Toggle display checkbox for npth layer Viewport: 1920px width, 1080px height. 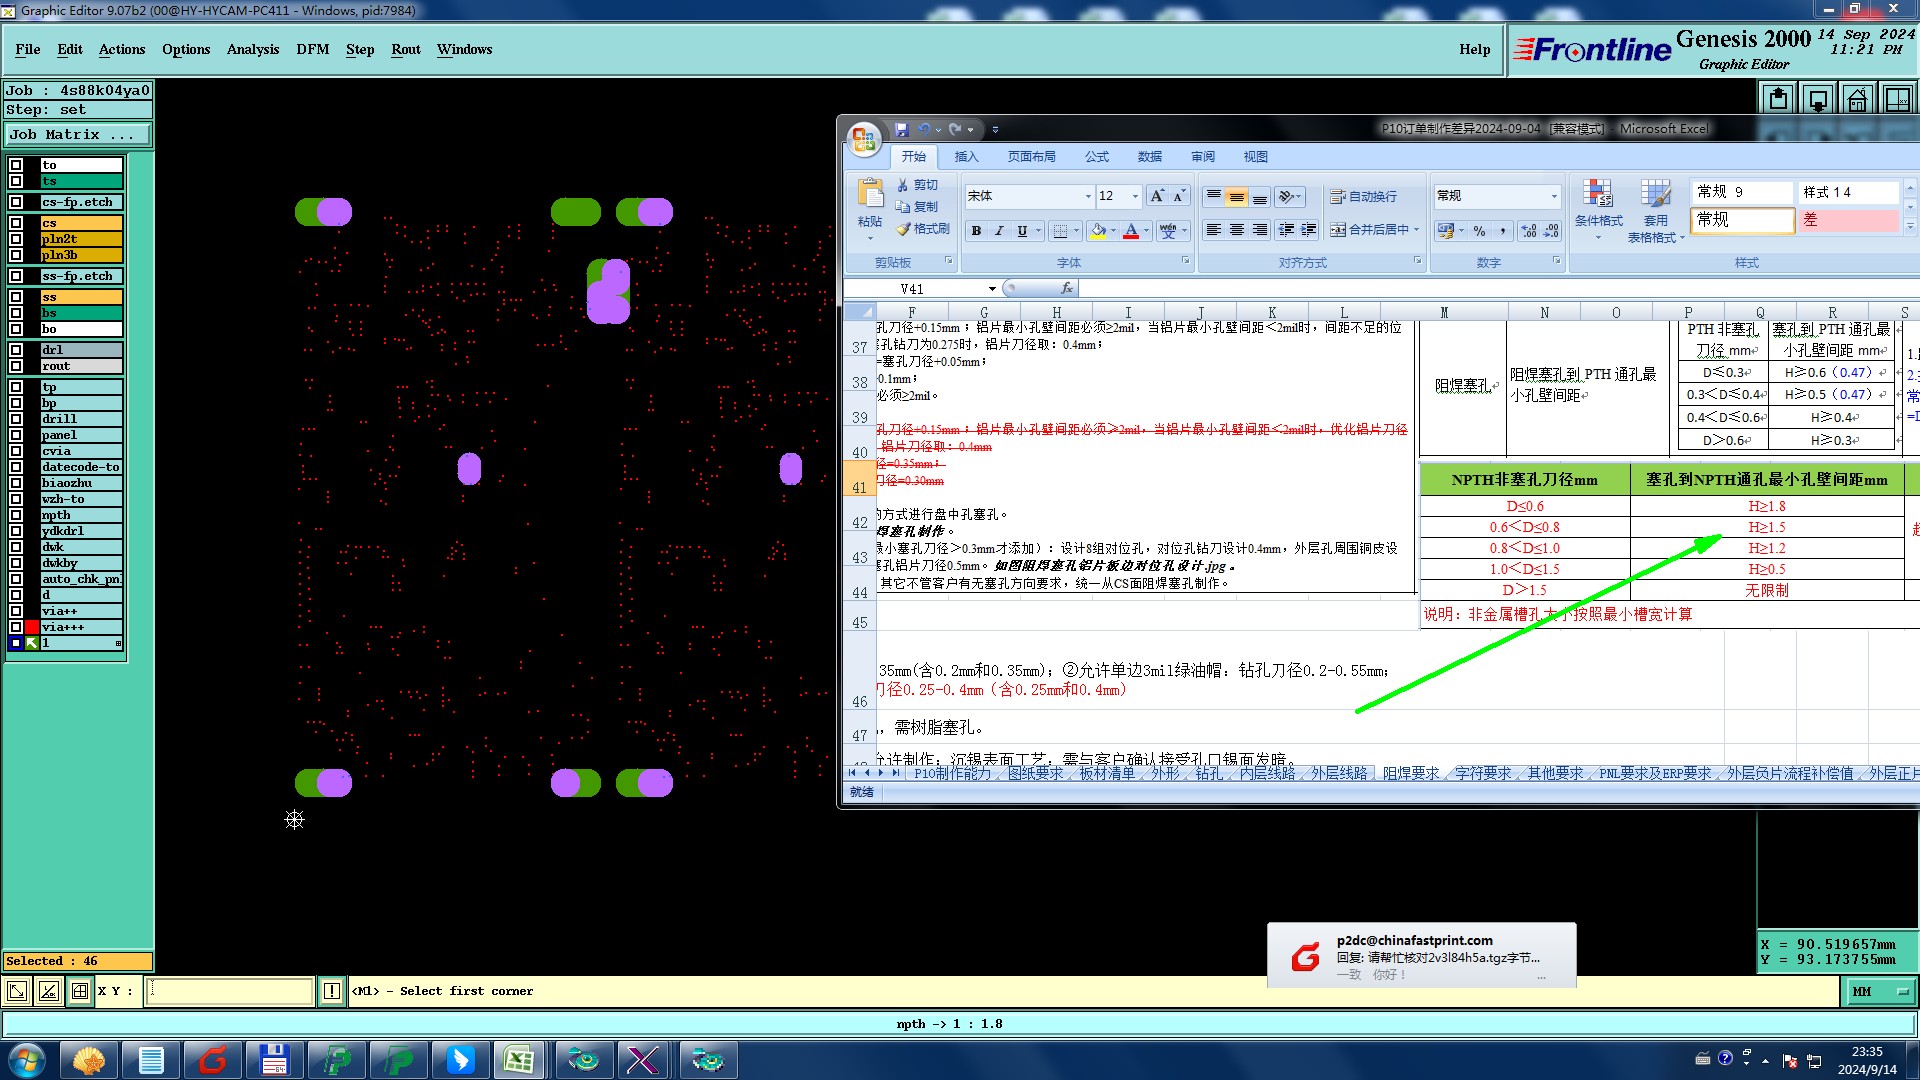pos(16,515)
